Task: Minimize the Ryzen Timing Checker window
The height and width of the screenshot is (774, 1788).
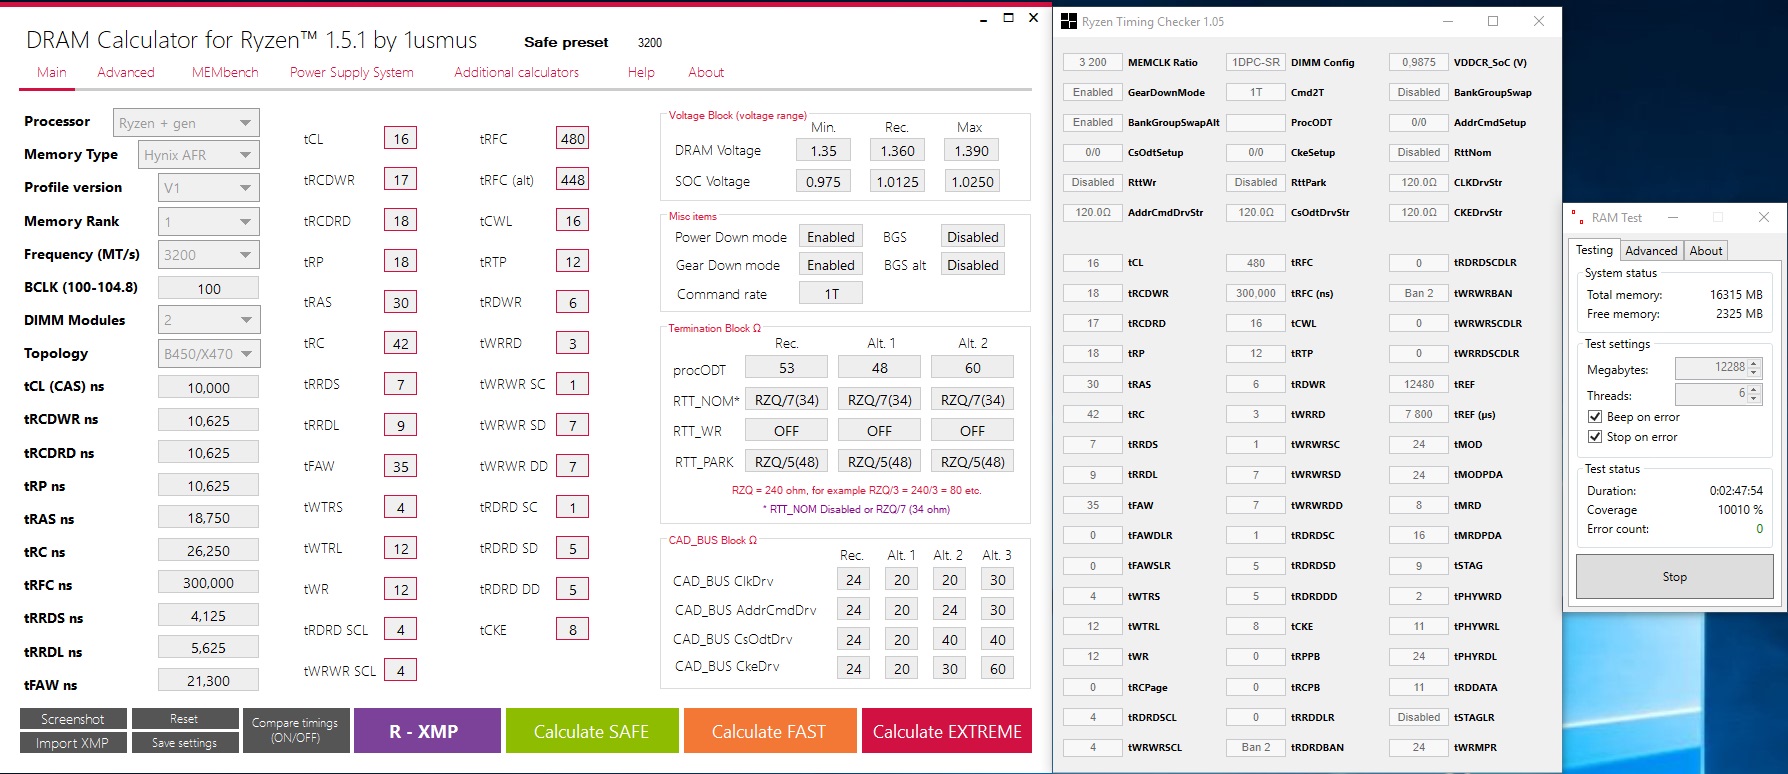Action: 1448,21
